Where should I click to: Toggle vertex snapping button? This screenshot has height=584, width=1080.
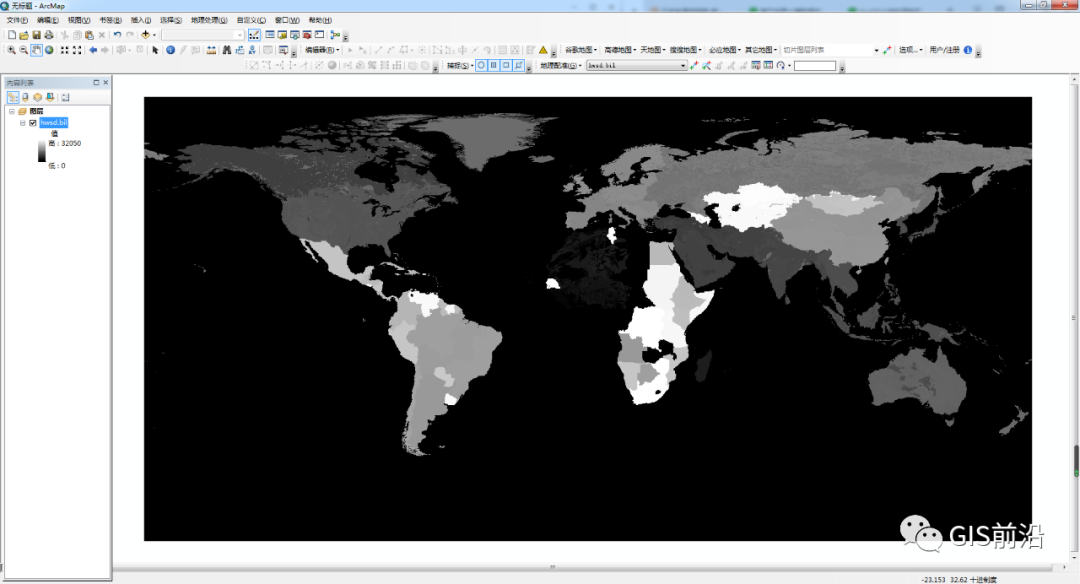coord(506,65)
